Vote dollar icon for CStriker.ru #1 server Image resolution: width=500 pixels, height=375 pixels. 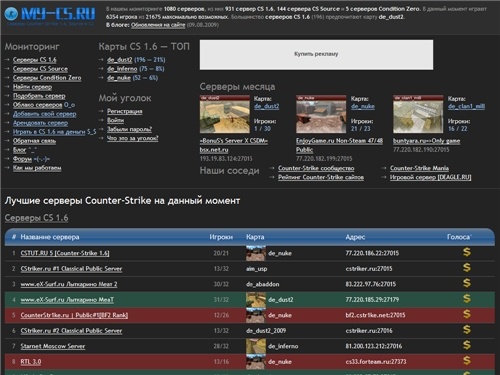coord(467,268)
